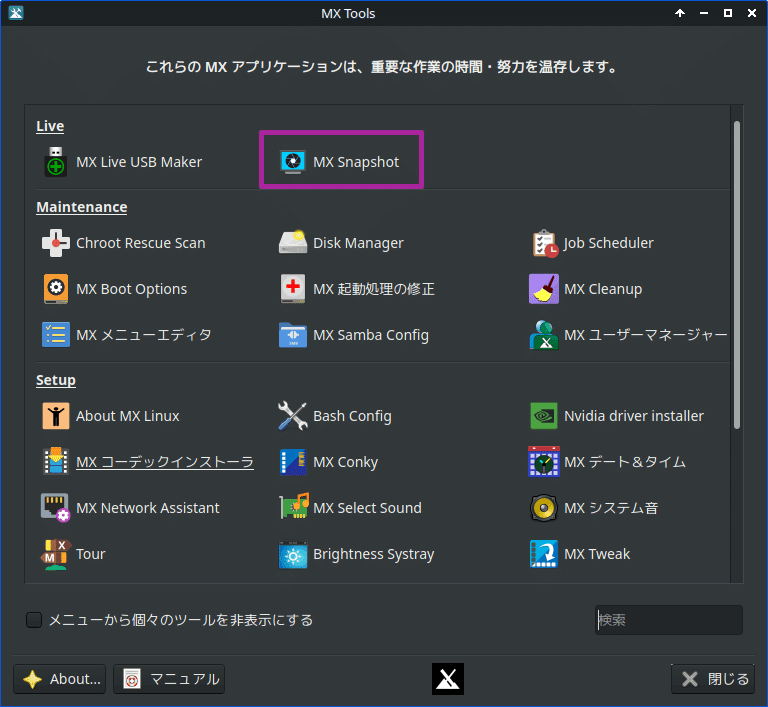Open MX Conky icon
The height and width of the screenshot is (707, 768).
click(293, 462)
